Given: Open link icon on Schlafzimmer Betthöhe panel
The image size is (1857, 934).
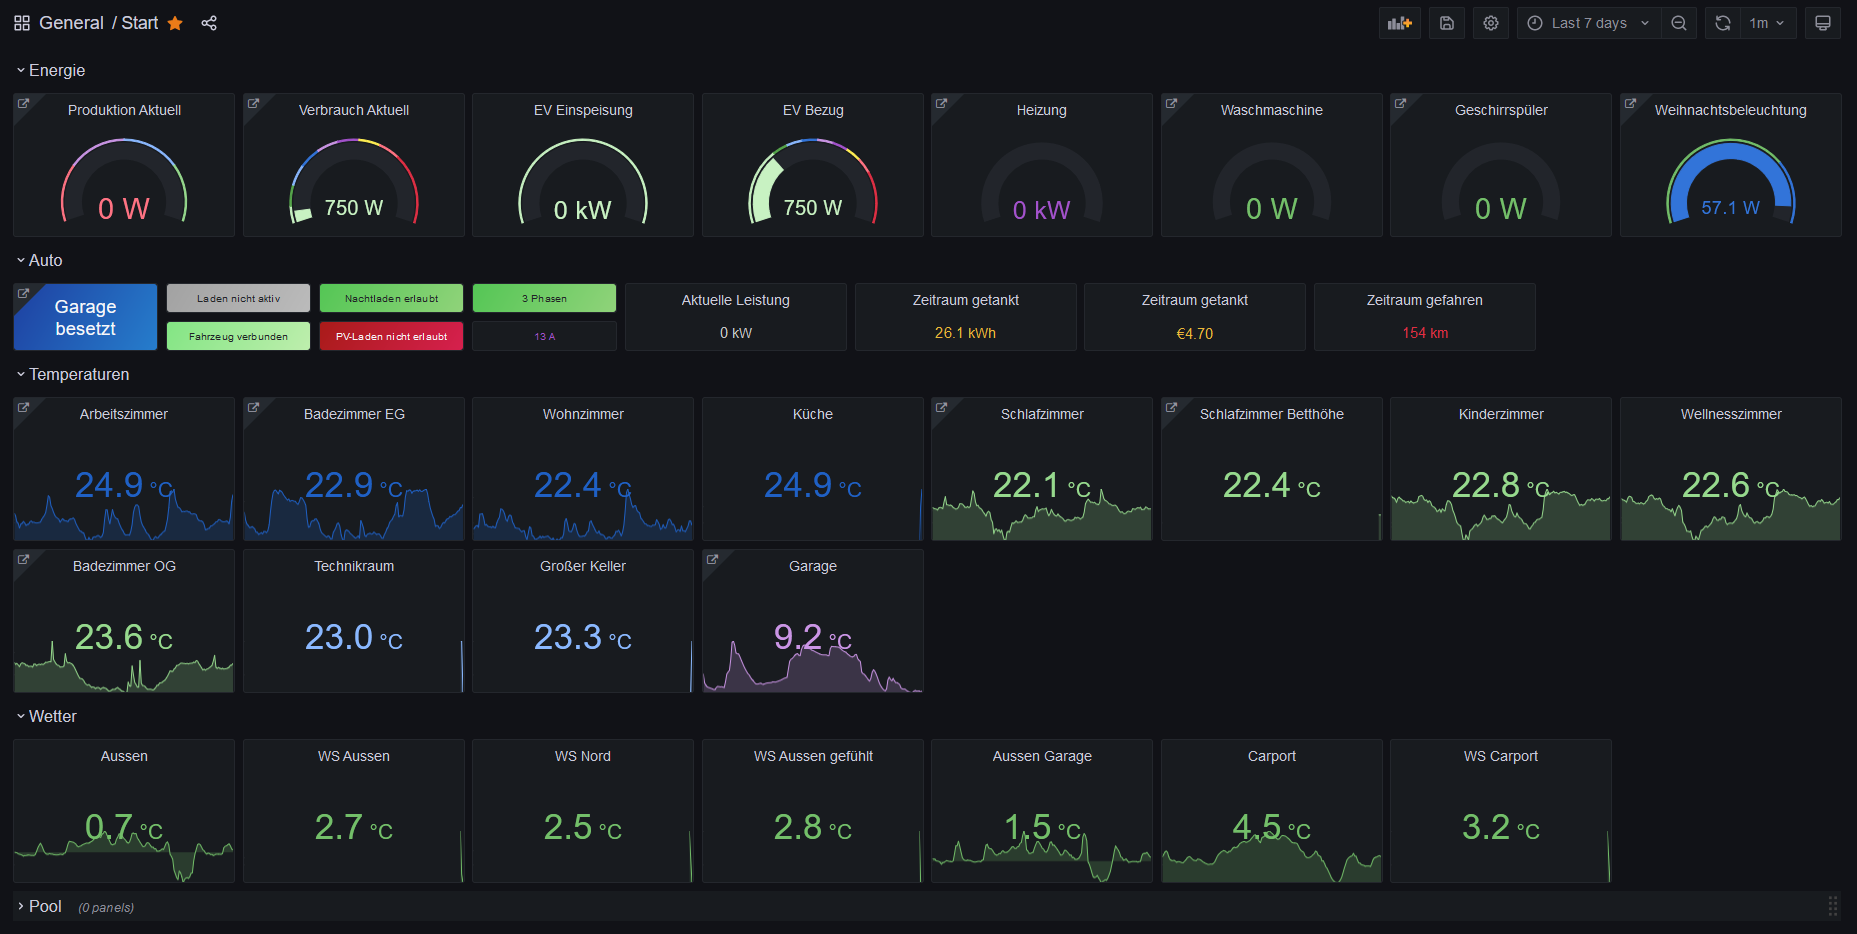Looking at the screenshot, I should pyautogui.click(x=1172, y=407).
